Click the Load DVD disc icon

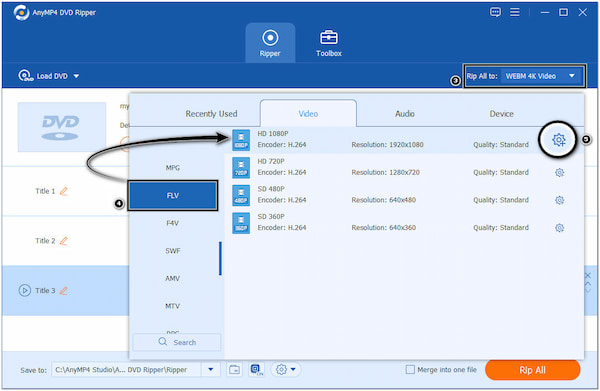[x=25, y=76]
